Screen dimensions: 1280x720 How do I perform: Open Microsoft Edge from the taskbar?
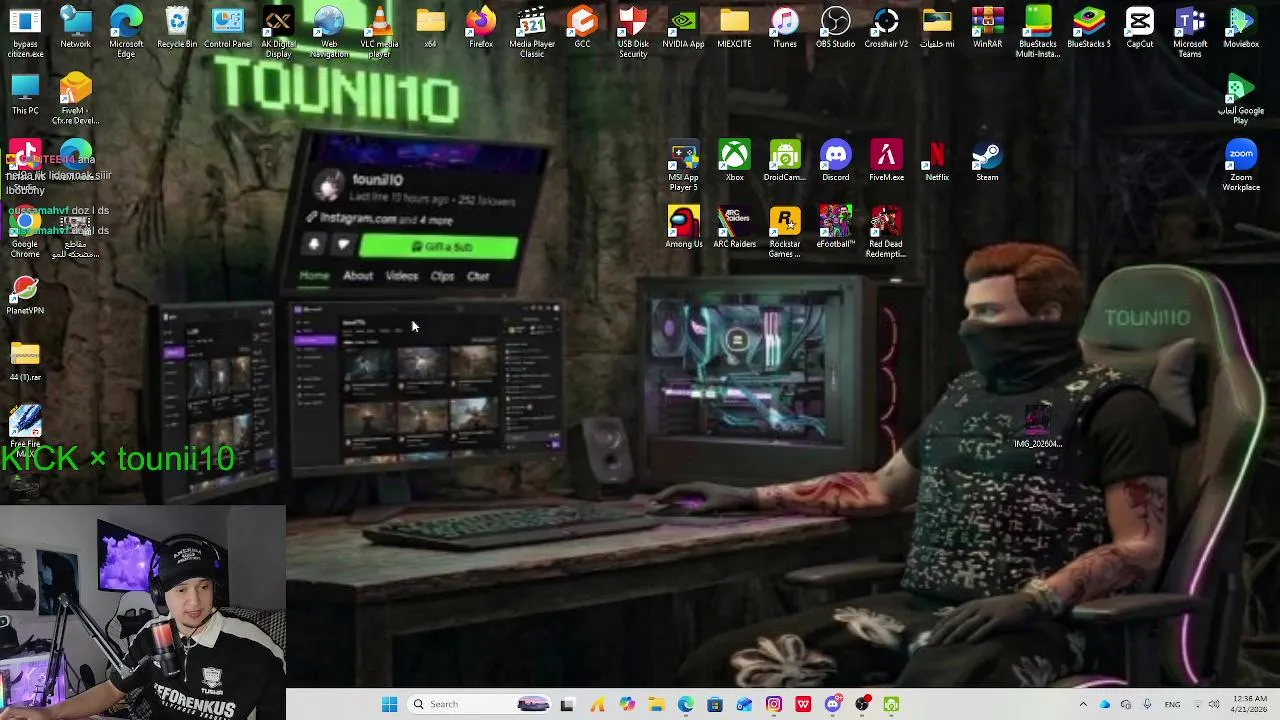pyautogui.click(x=685, y=704)
